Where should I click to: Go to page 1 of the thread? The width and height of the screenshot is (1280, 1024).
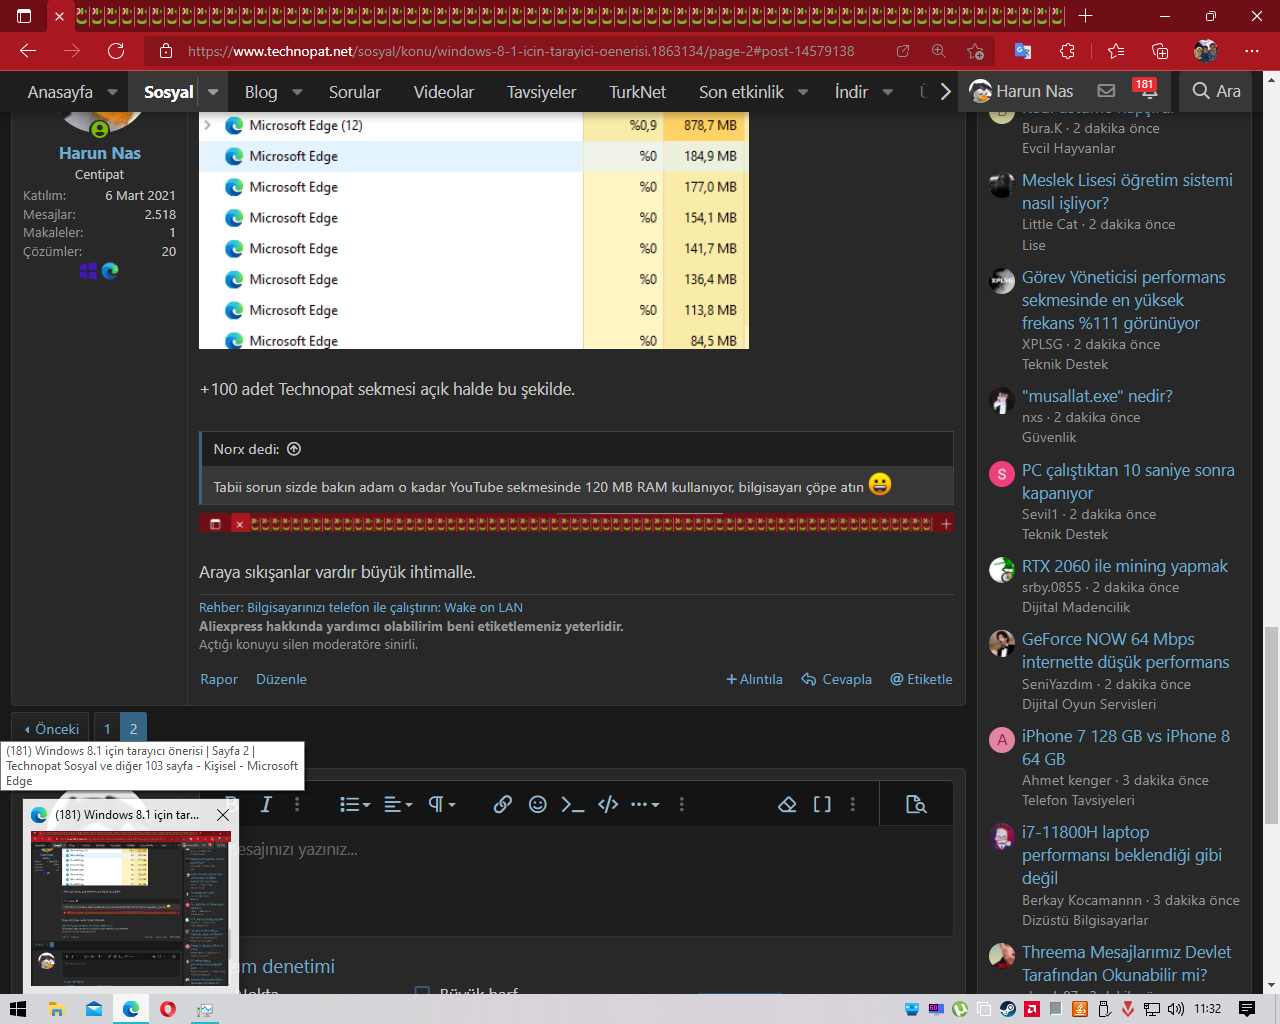coord(107,729)
